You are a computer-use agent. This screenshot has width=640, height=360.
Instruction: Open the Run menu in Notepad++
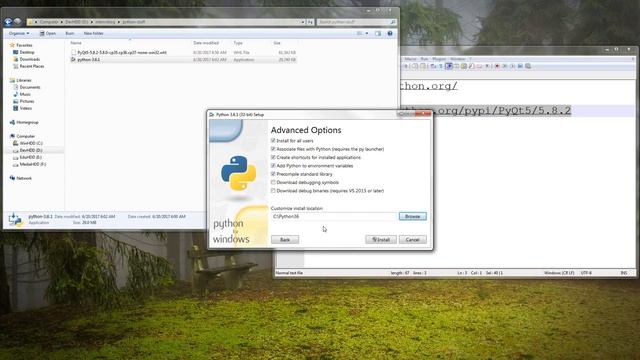click(x=424, y=59)
